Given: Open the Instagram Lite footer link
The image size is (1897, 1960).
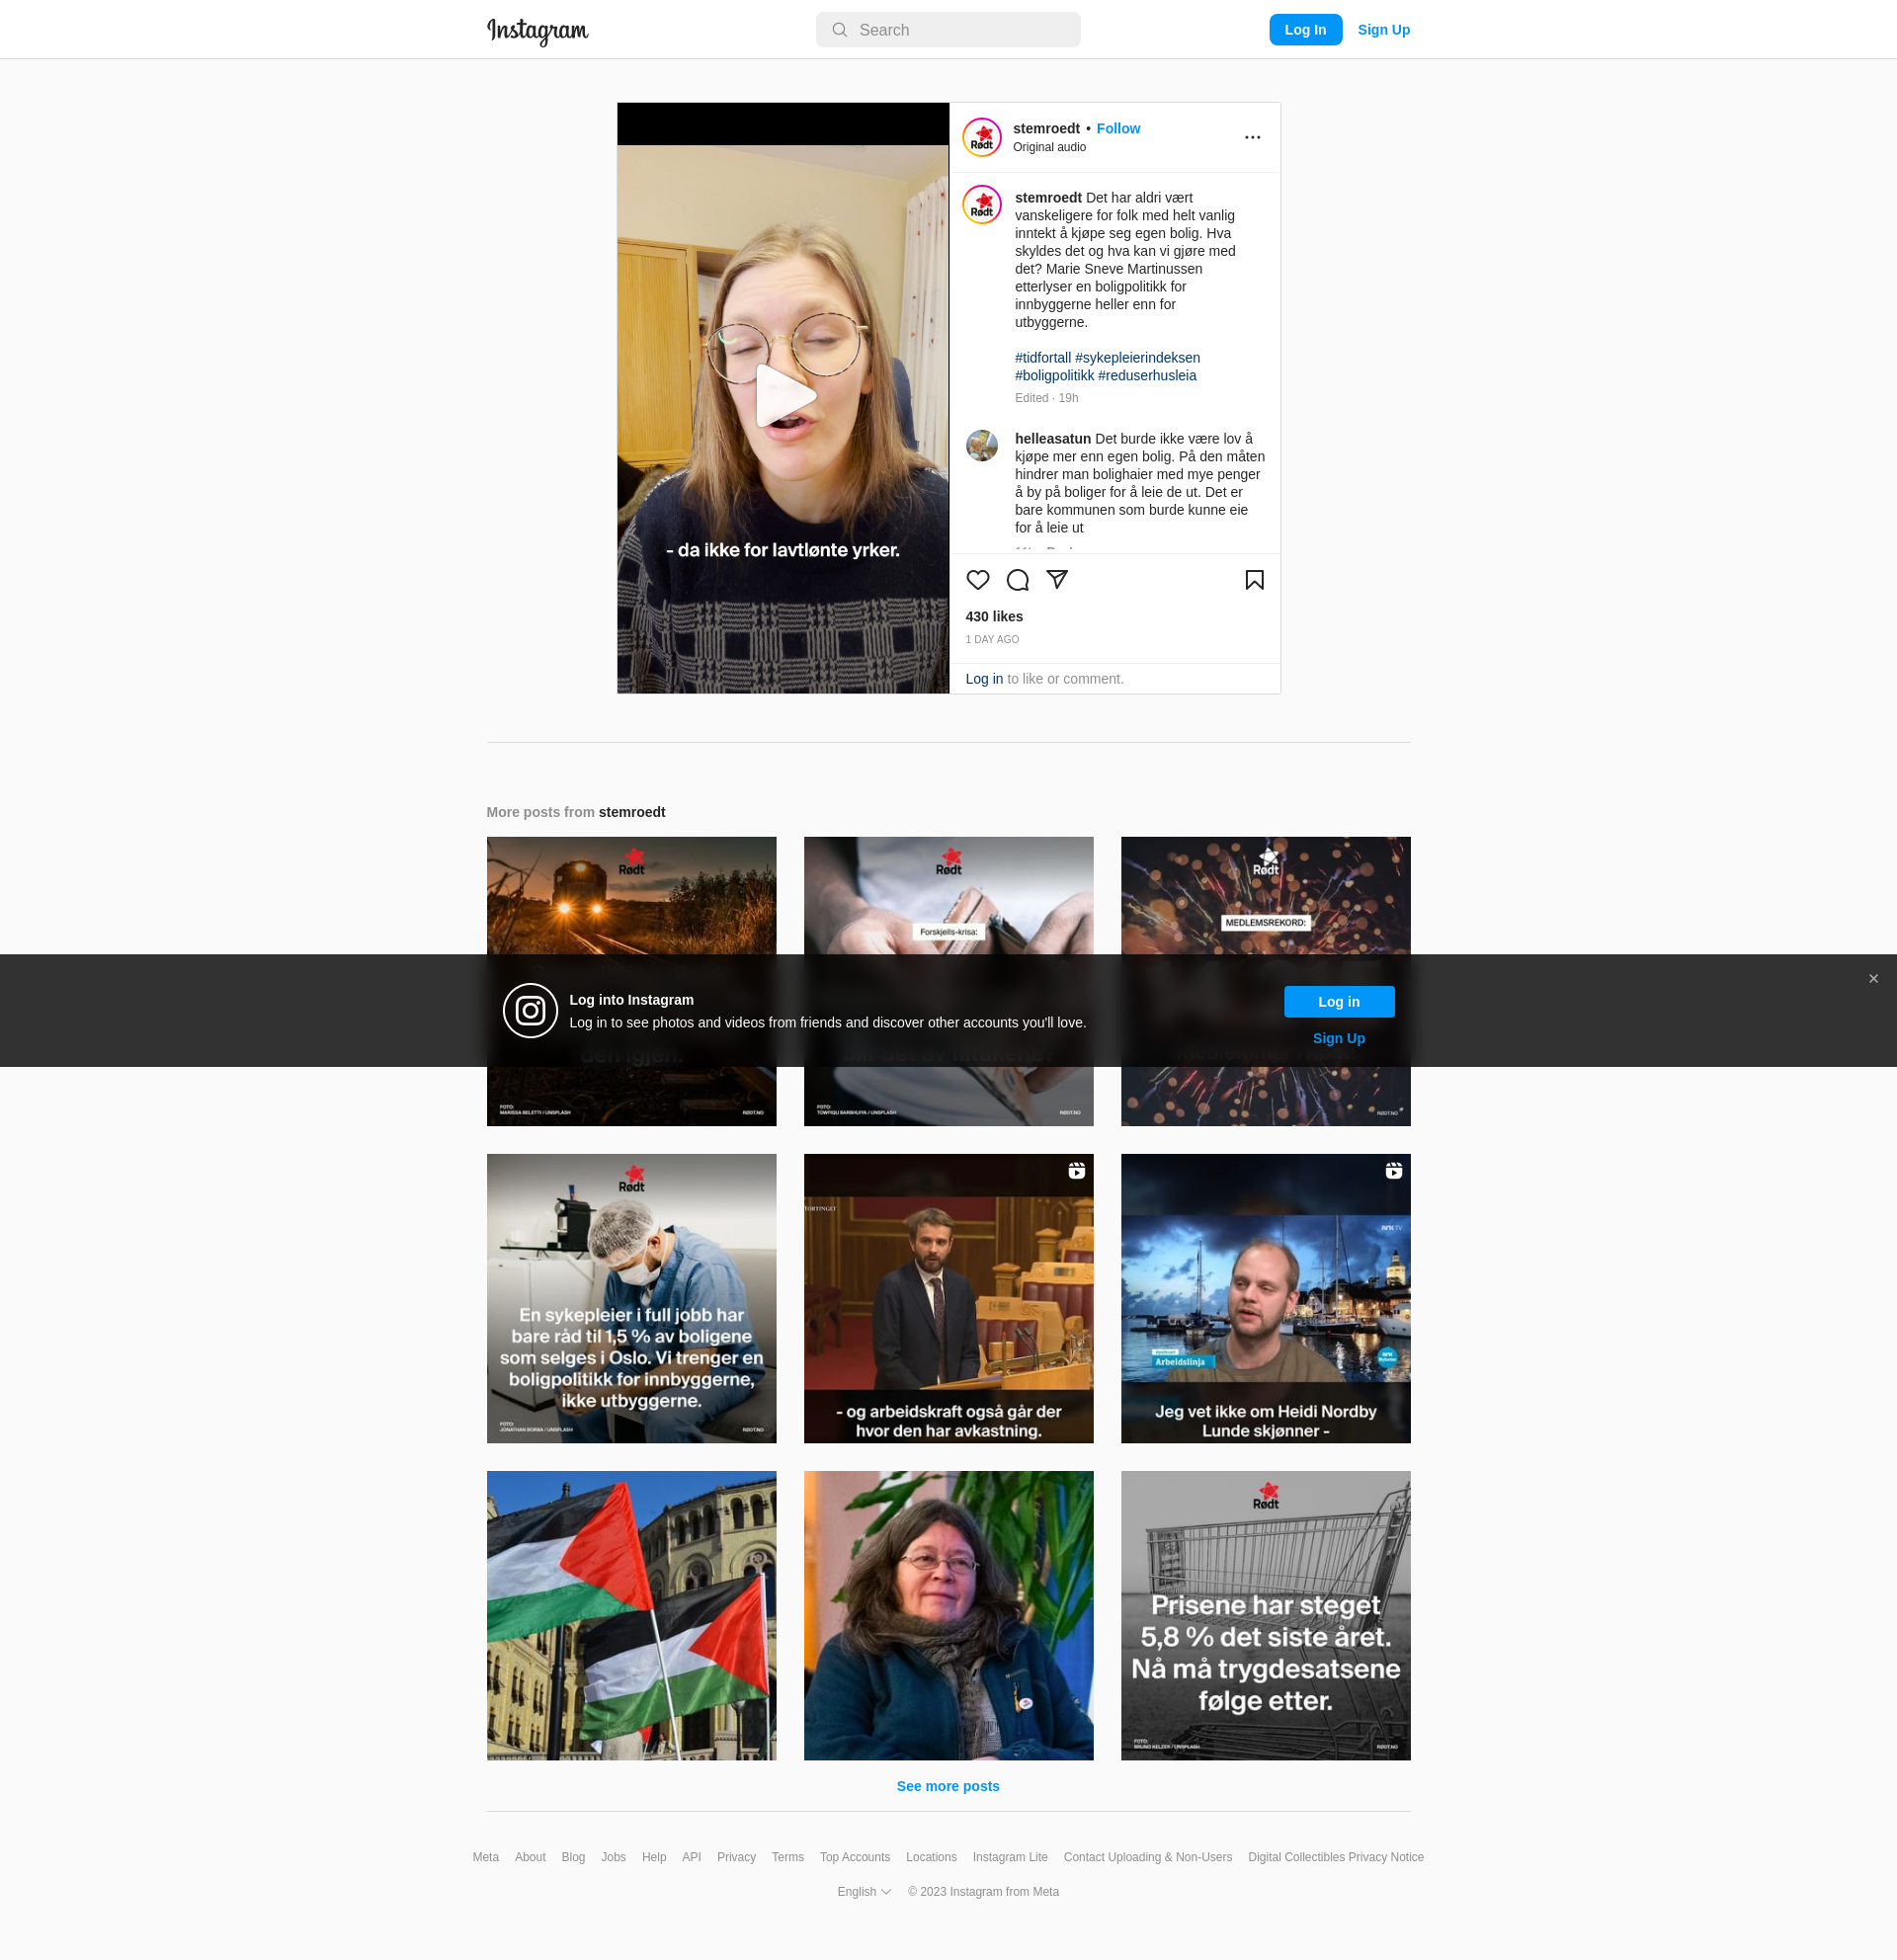Looking at the screenshot, I should pos(1010,1857).
